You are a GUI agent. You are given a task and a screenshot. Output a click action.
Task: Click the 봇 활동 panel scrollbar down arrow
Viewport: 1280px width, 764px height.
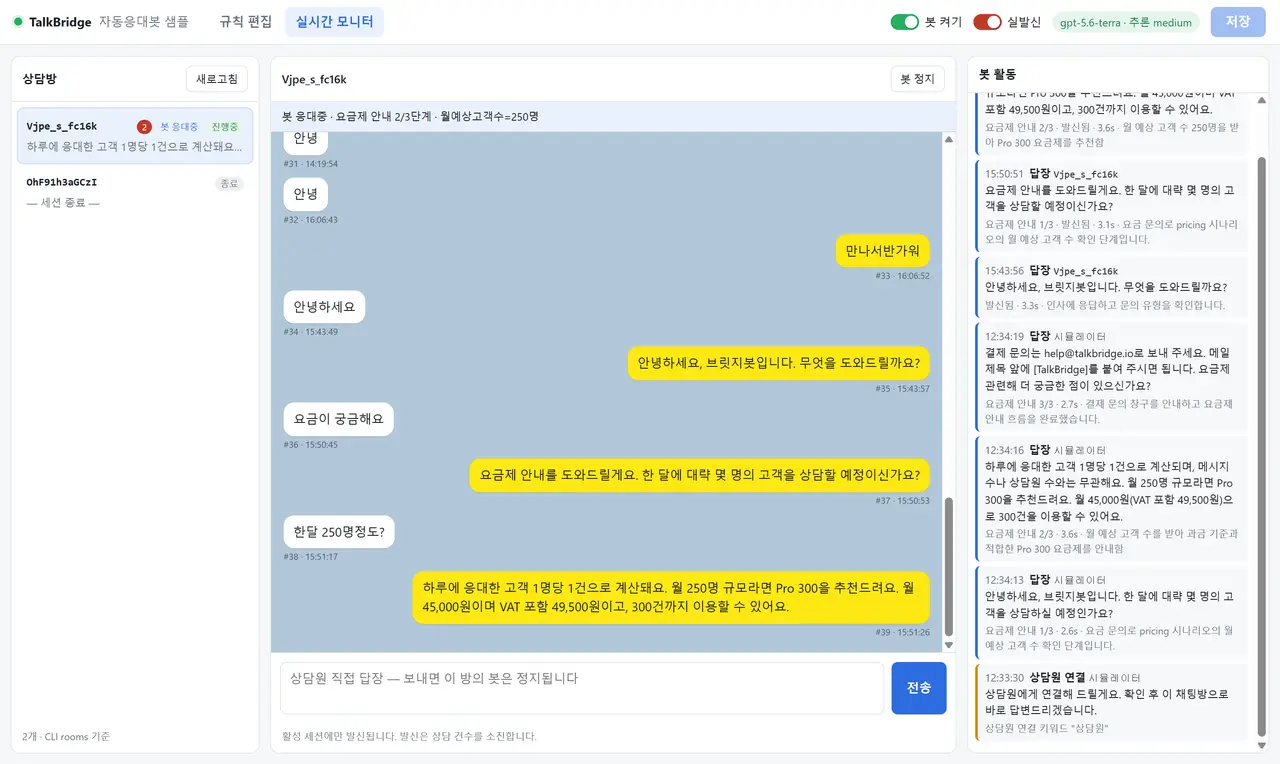[x=1261, y=746]
